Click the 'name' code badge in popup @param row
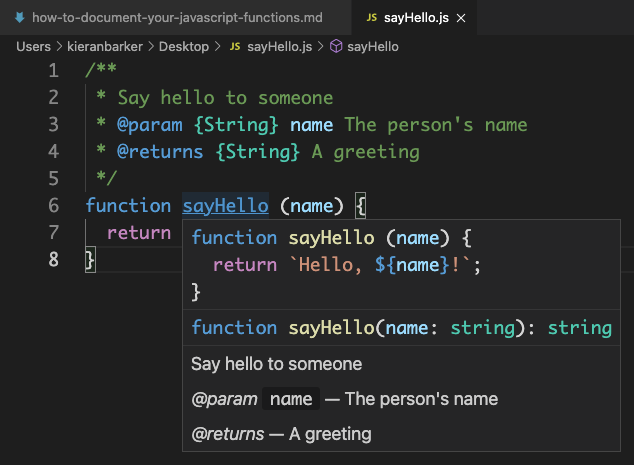This screenshot has height=465, width=634. point(291,399)
